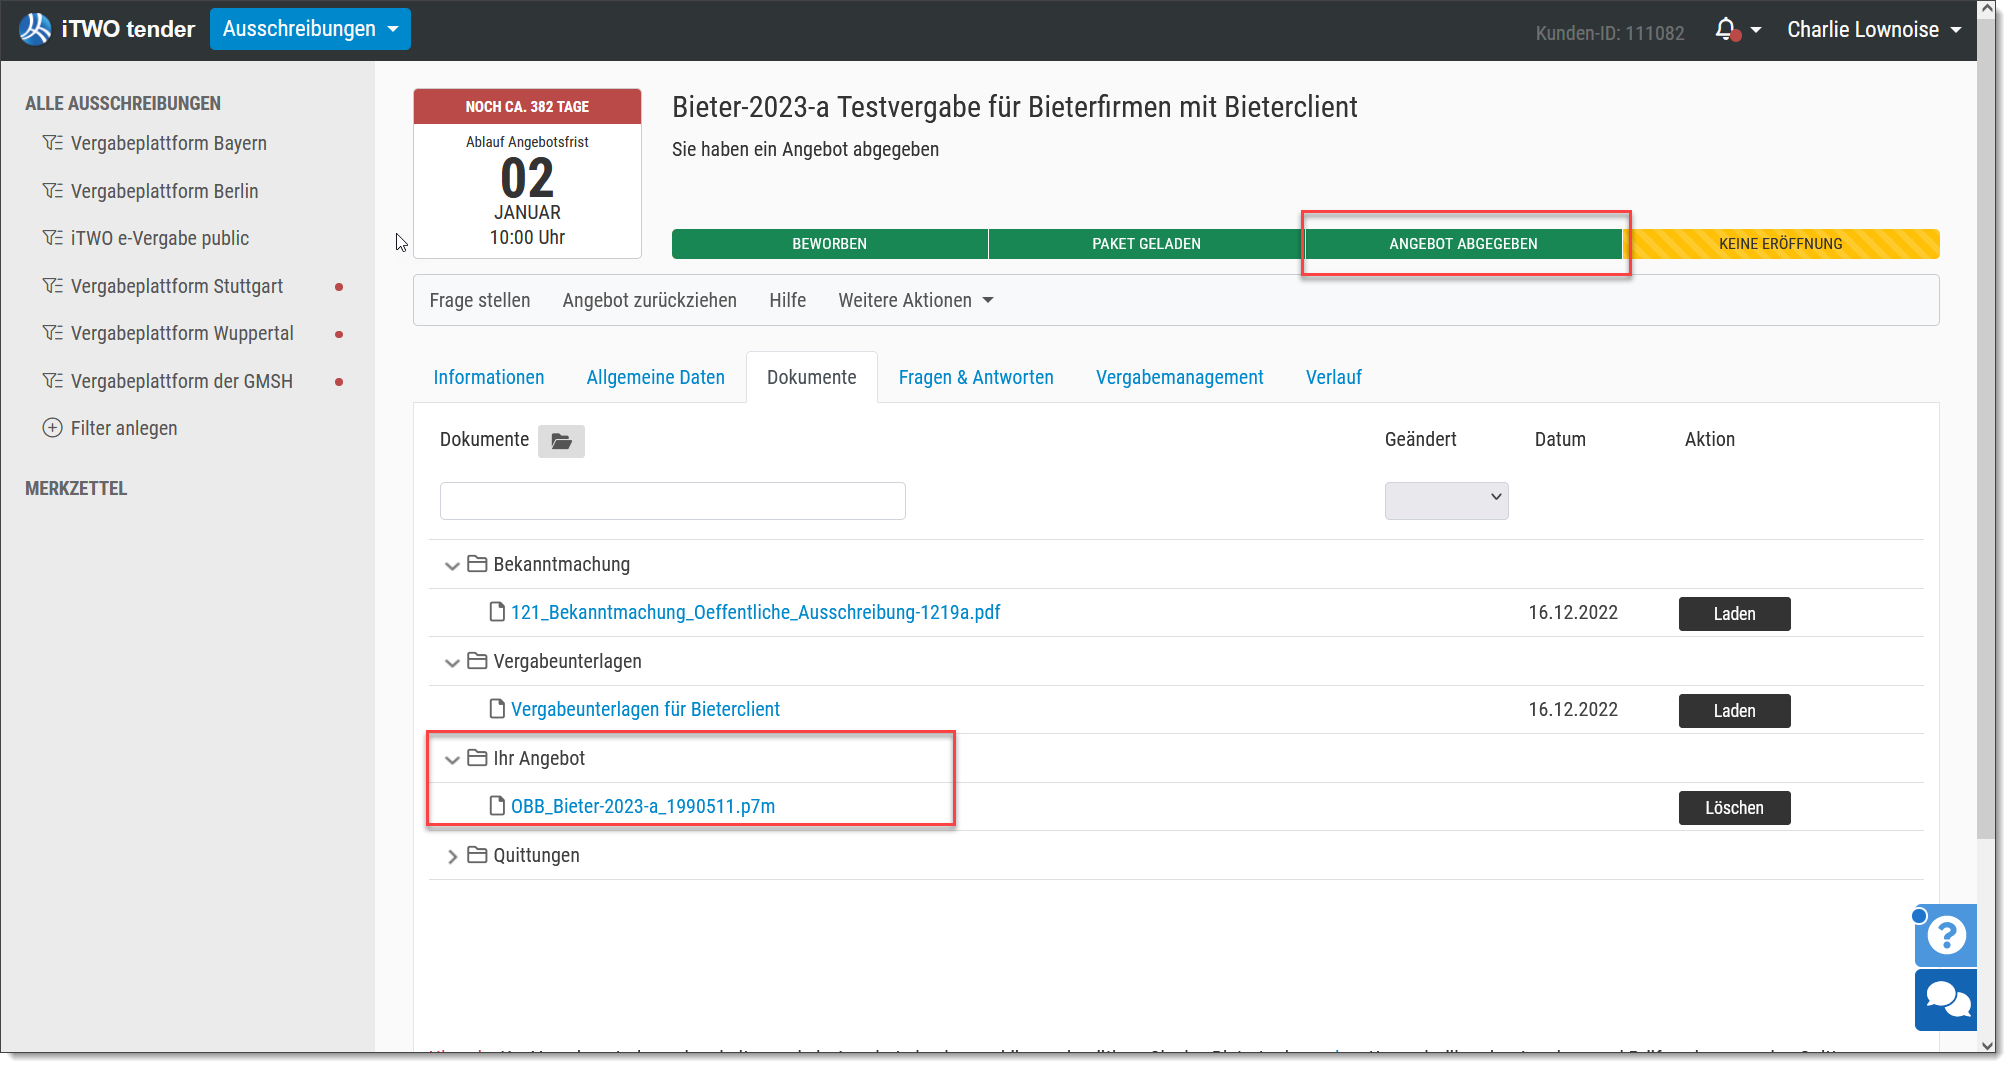Open the OBB_Bieter-2023-a_1990511.p7m link
Screen dimensions: 2011x1068
pyautogui.click(x=643, y=806)
